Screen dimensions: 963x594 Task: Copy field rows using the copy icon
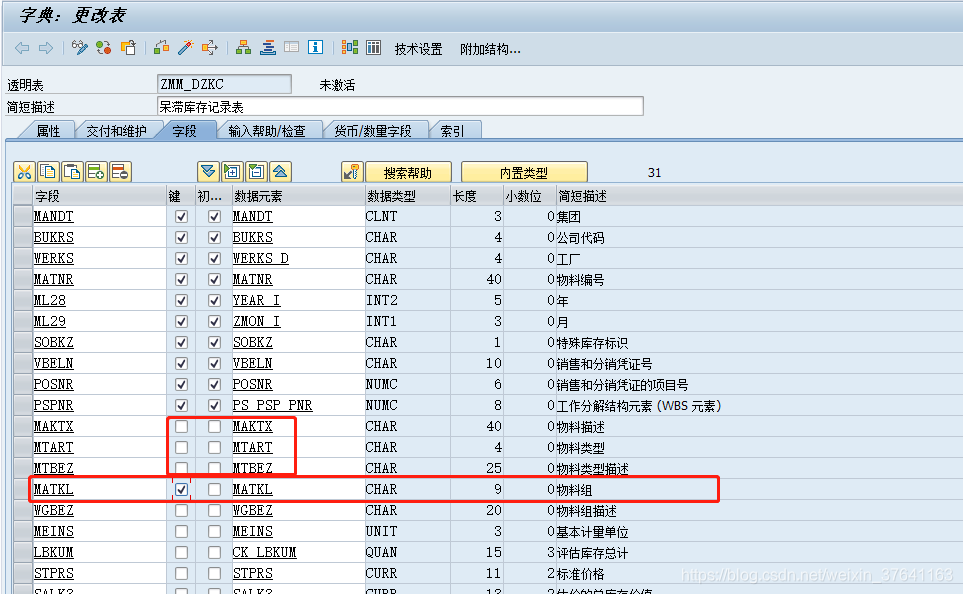[47, 170]
